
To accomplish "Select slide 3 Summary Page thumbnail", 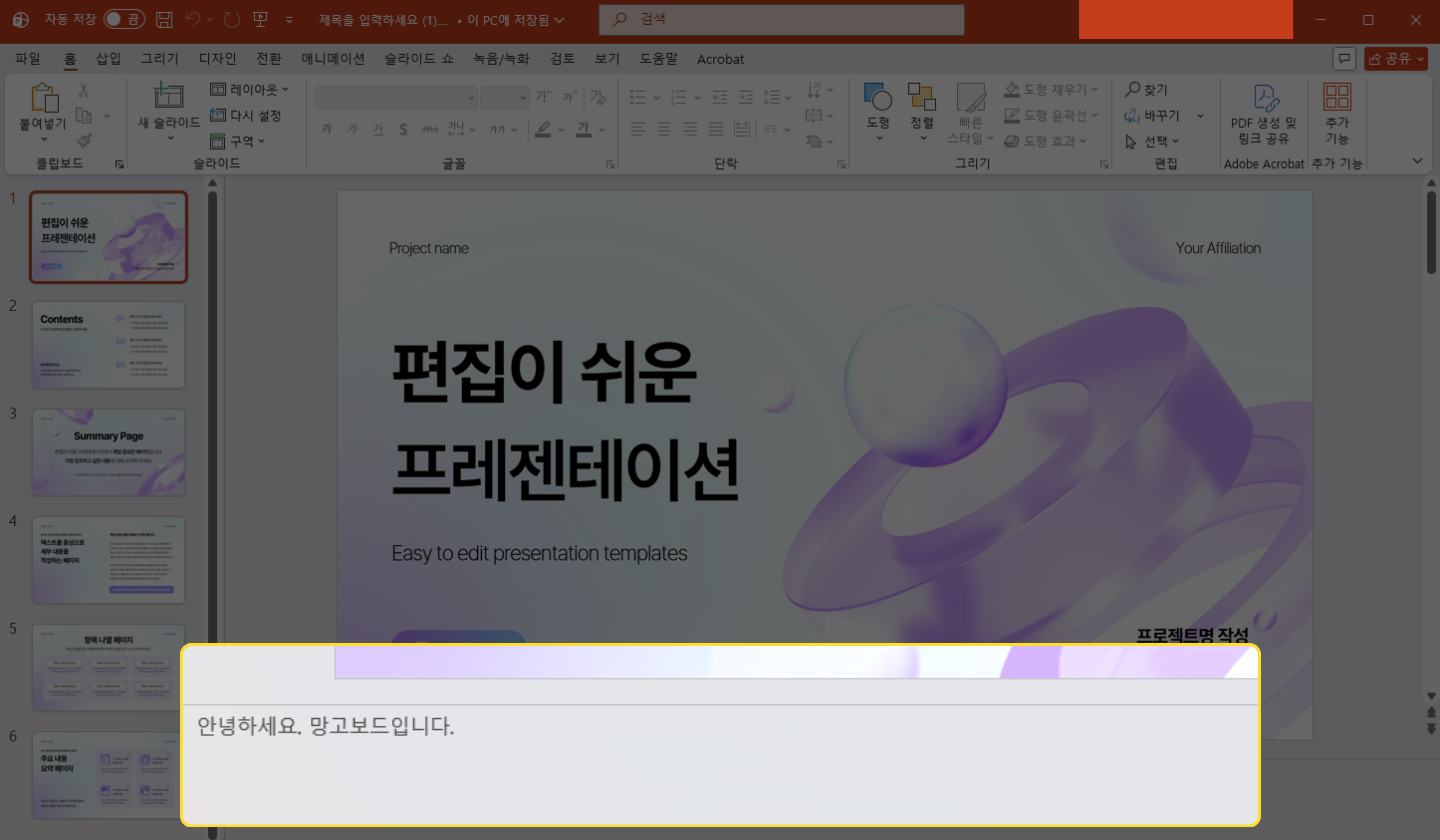I will pyautogui.click(x=108, y=452).
